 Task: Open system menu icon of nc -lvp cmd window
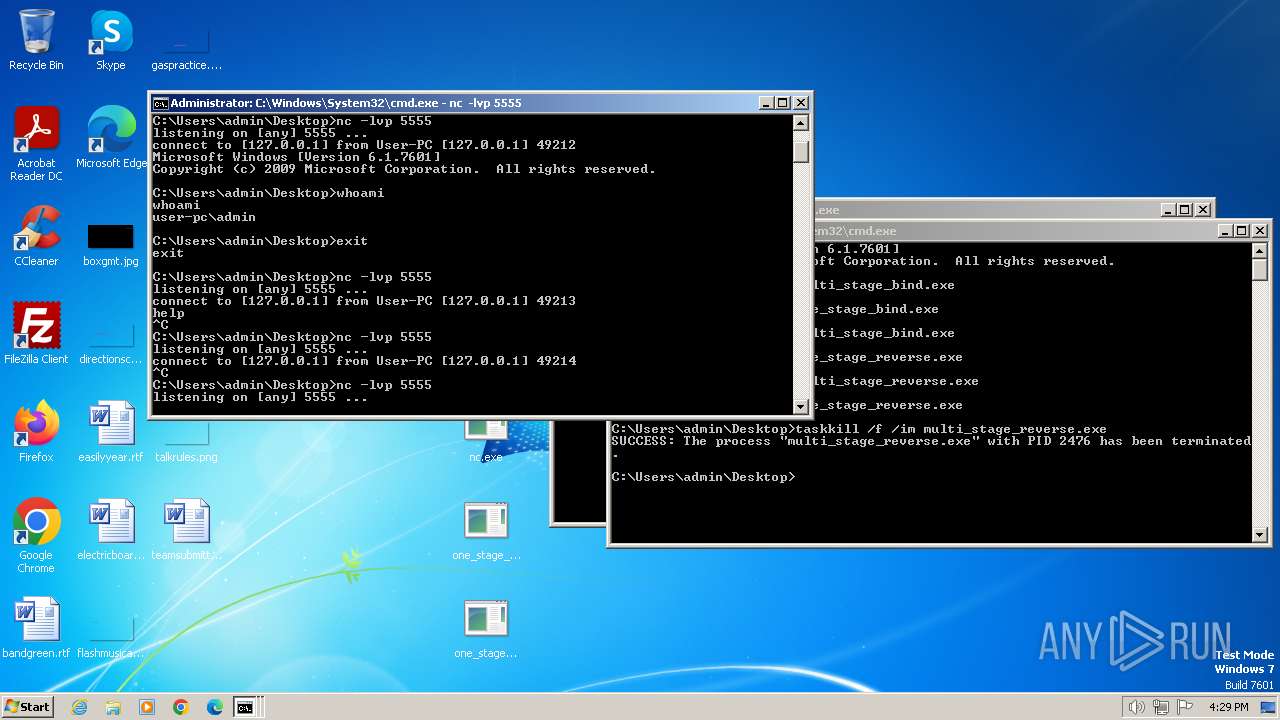(x=160, y=103)
